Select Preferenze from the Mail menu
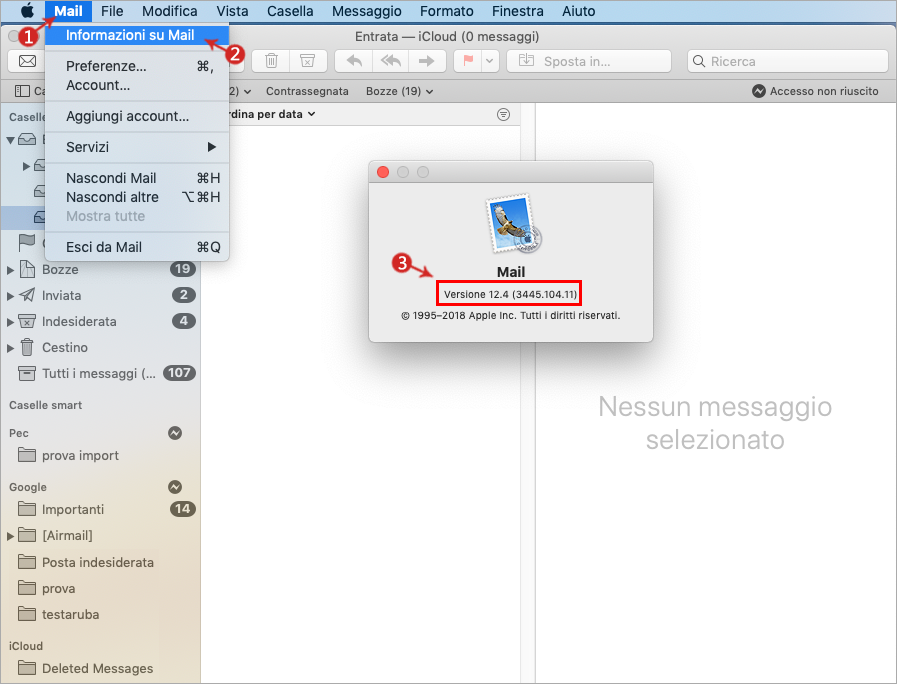This screenshot has height=684, width=897. (106, 66)
